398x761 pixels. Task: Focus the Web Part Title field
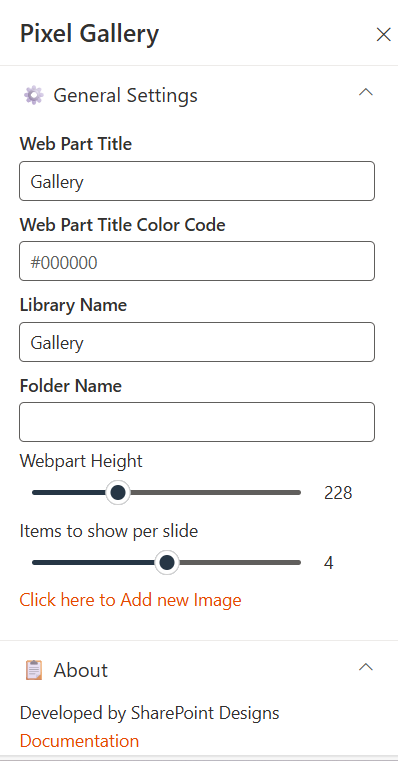[197, 181]
